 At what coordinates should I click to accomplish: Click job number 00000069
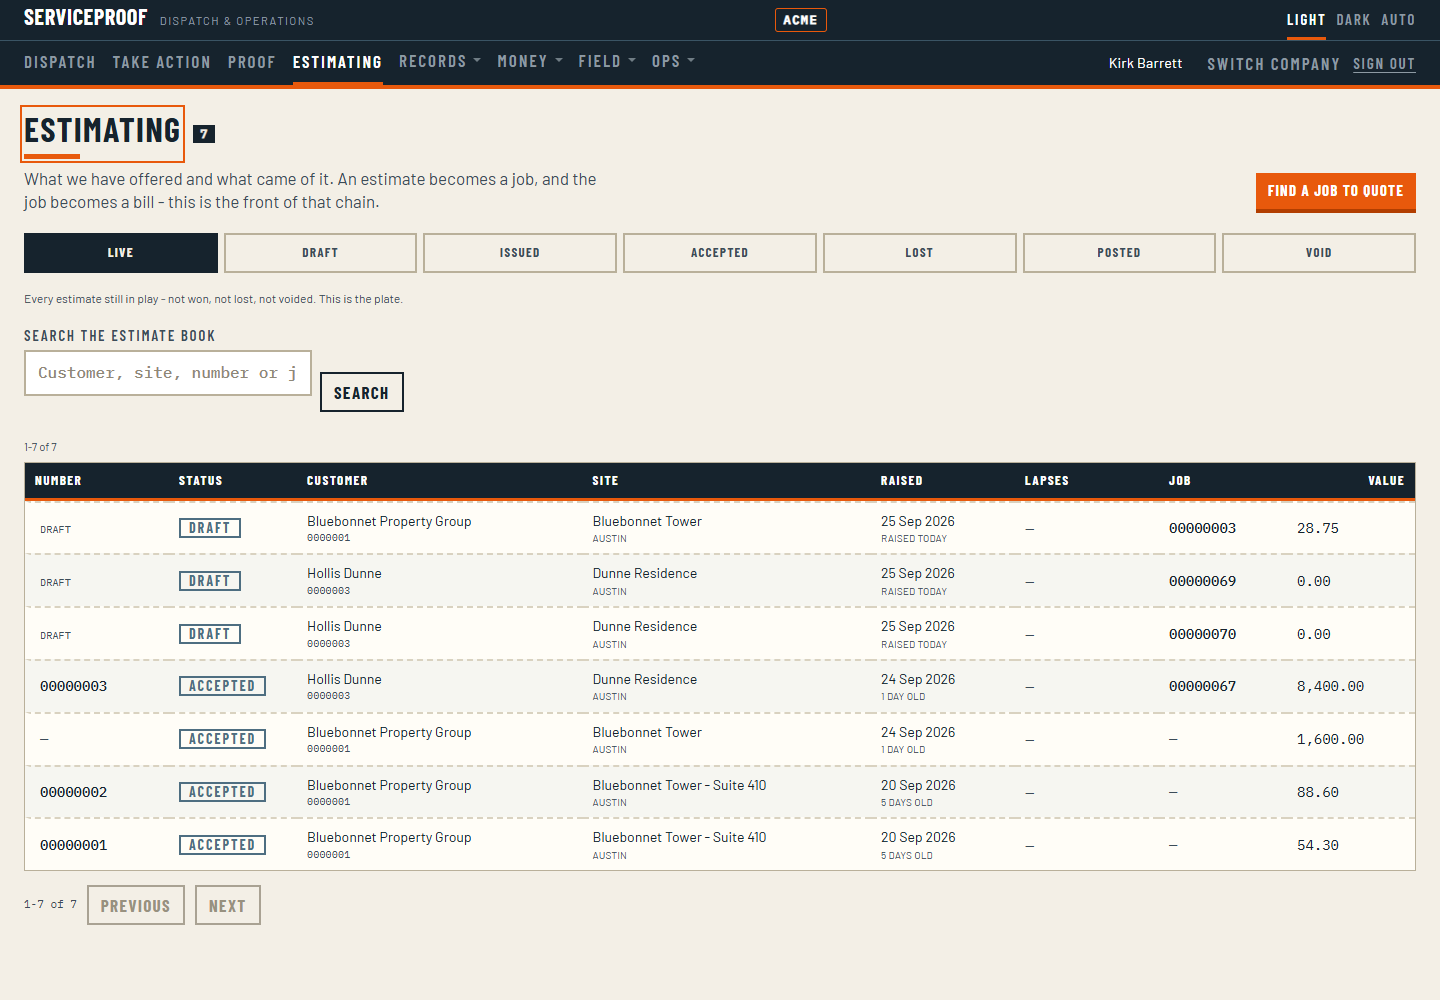pos(1202,582)
